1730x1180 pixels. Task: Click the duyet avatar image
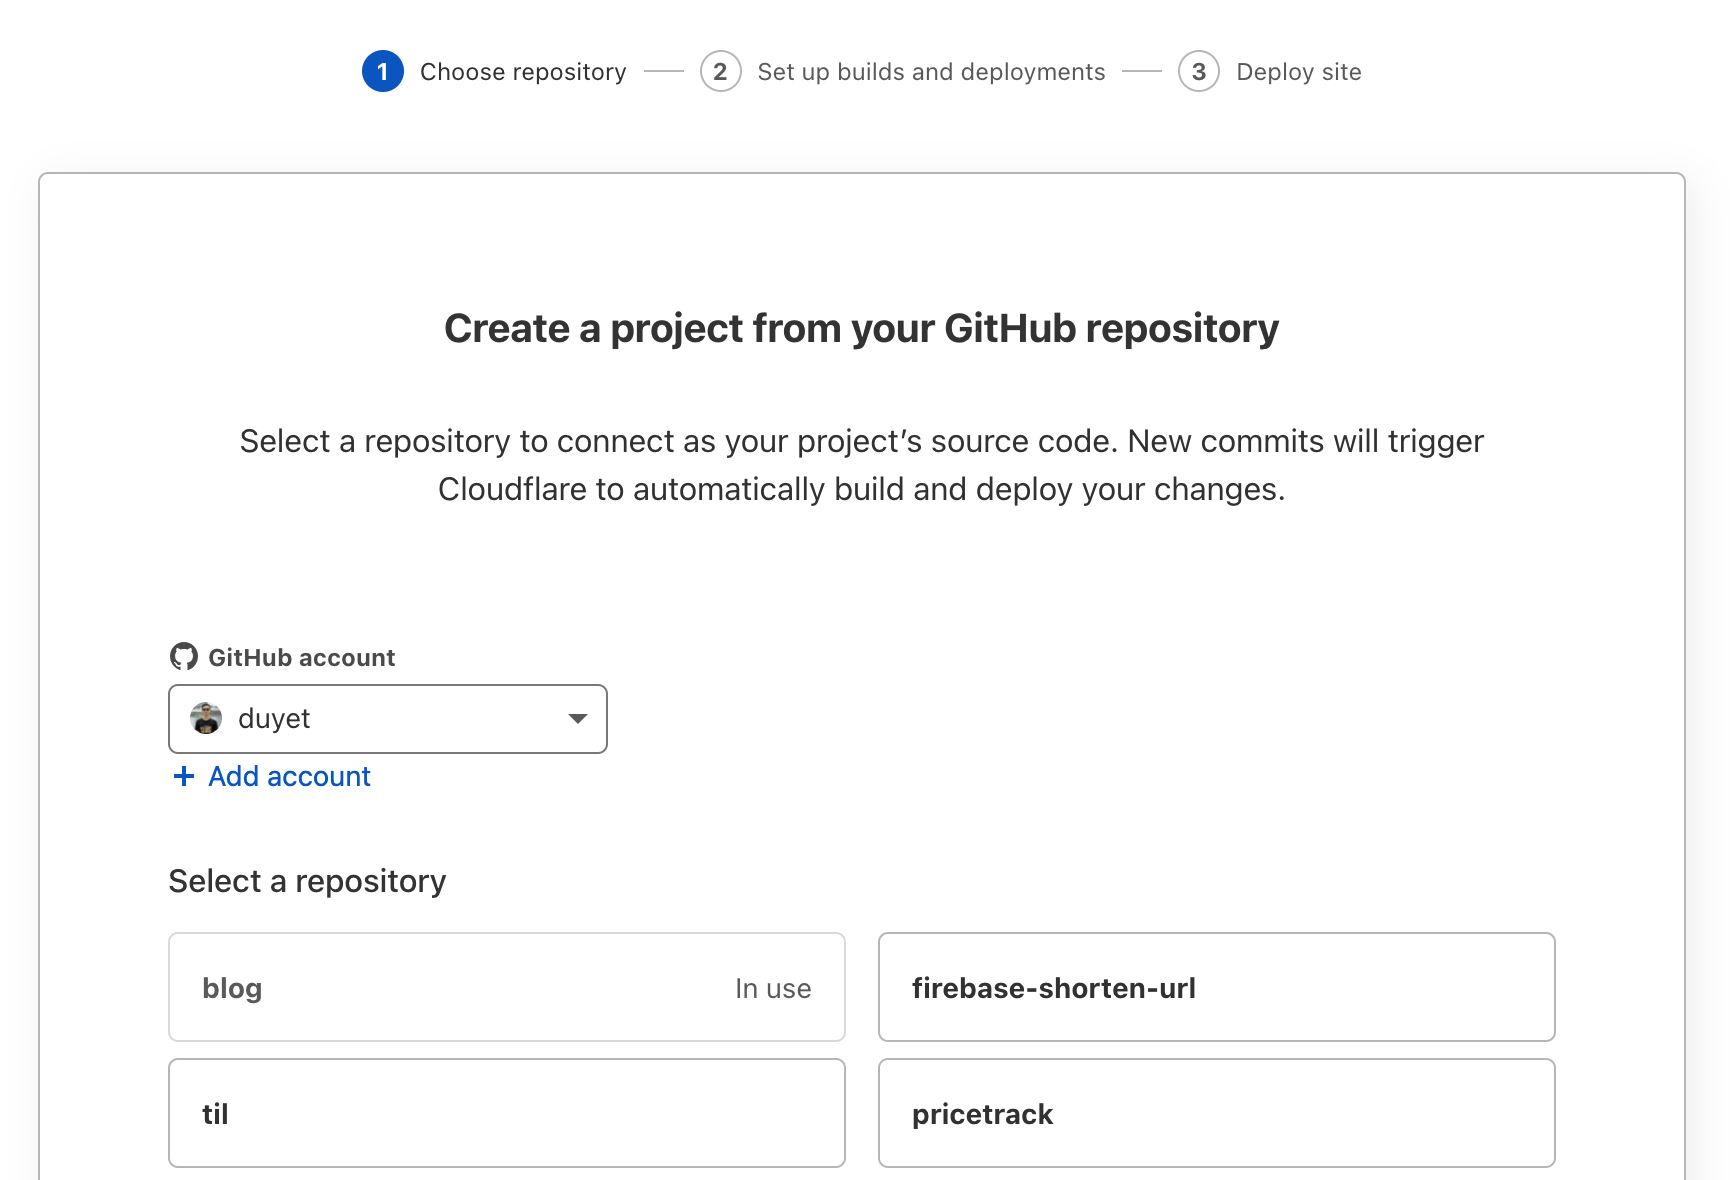click(206, 719)
